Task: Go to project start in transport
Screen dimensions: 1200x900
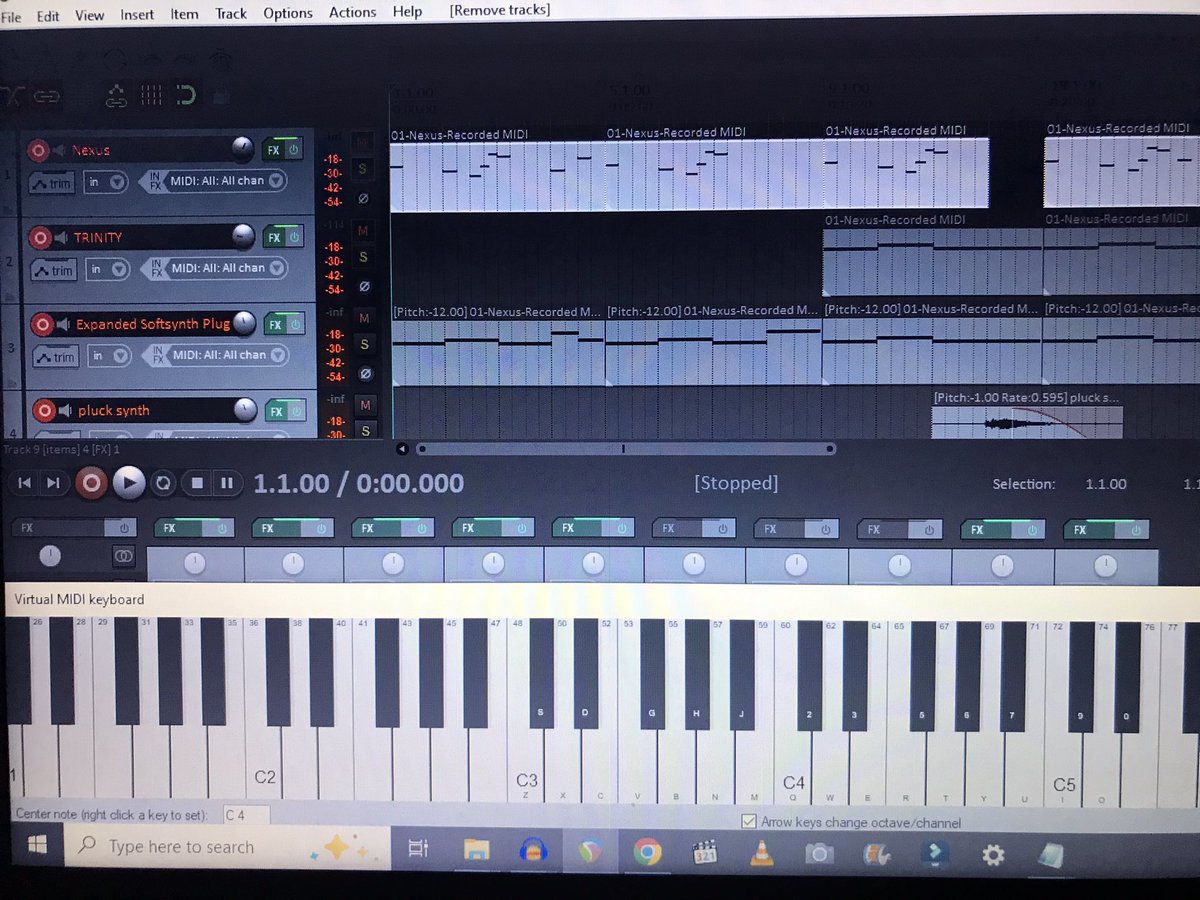Action: click(25, 484)
